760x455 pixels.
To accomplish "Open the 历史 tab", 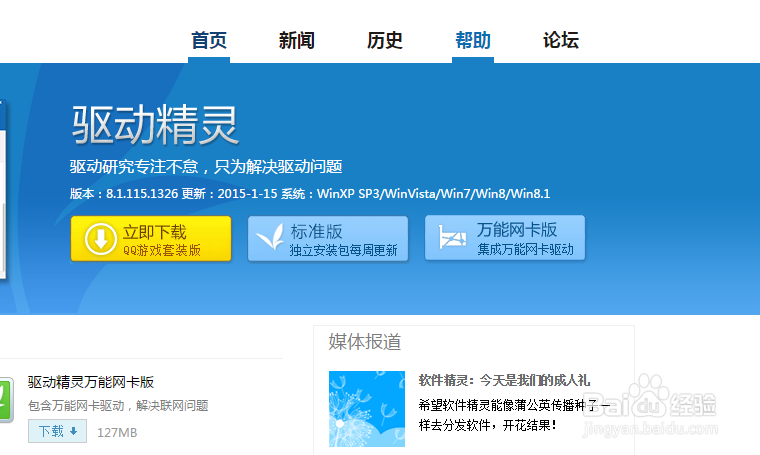I will (x=385, y=40).
